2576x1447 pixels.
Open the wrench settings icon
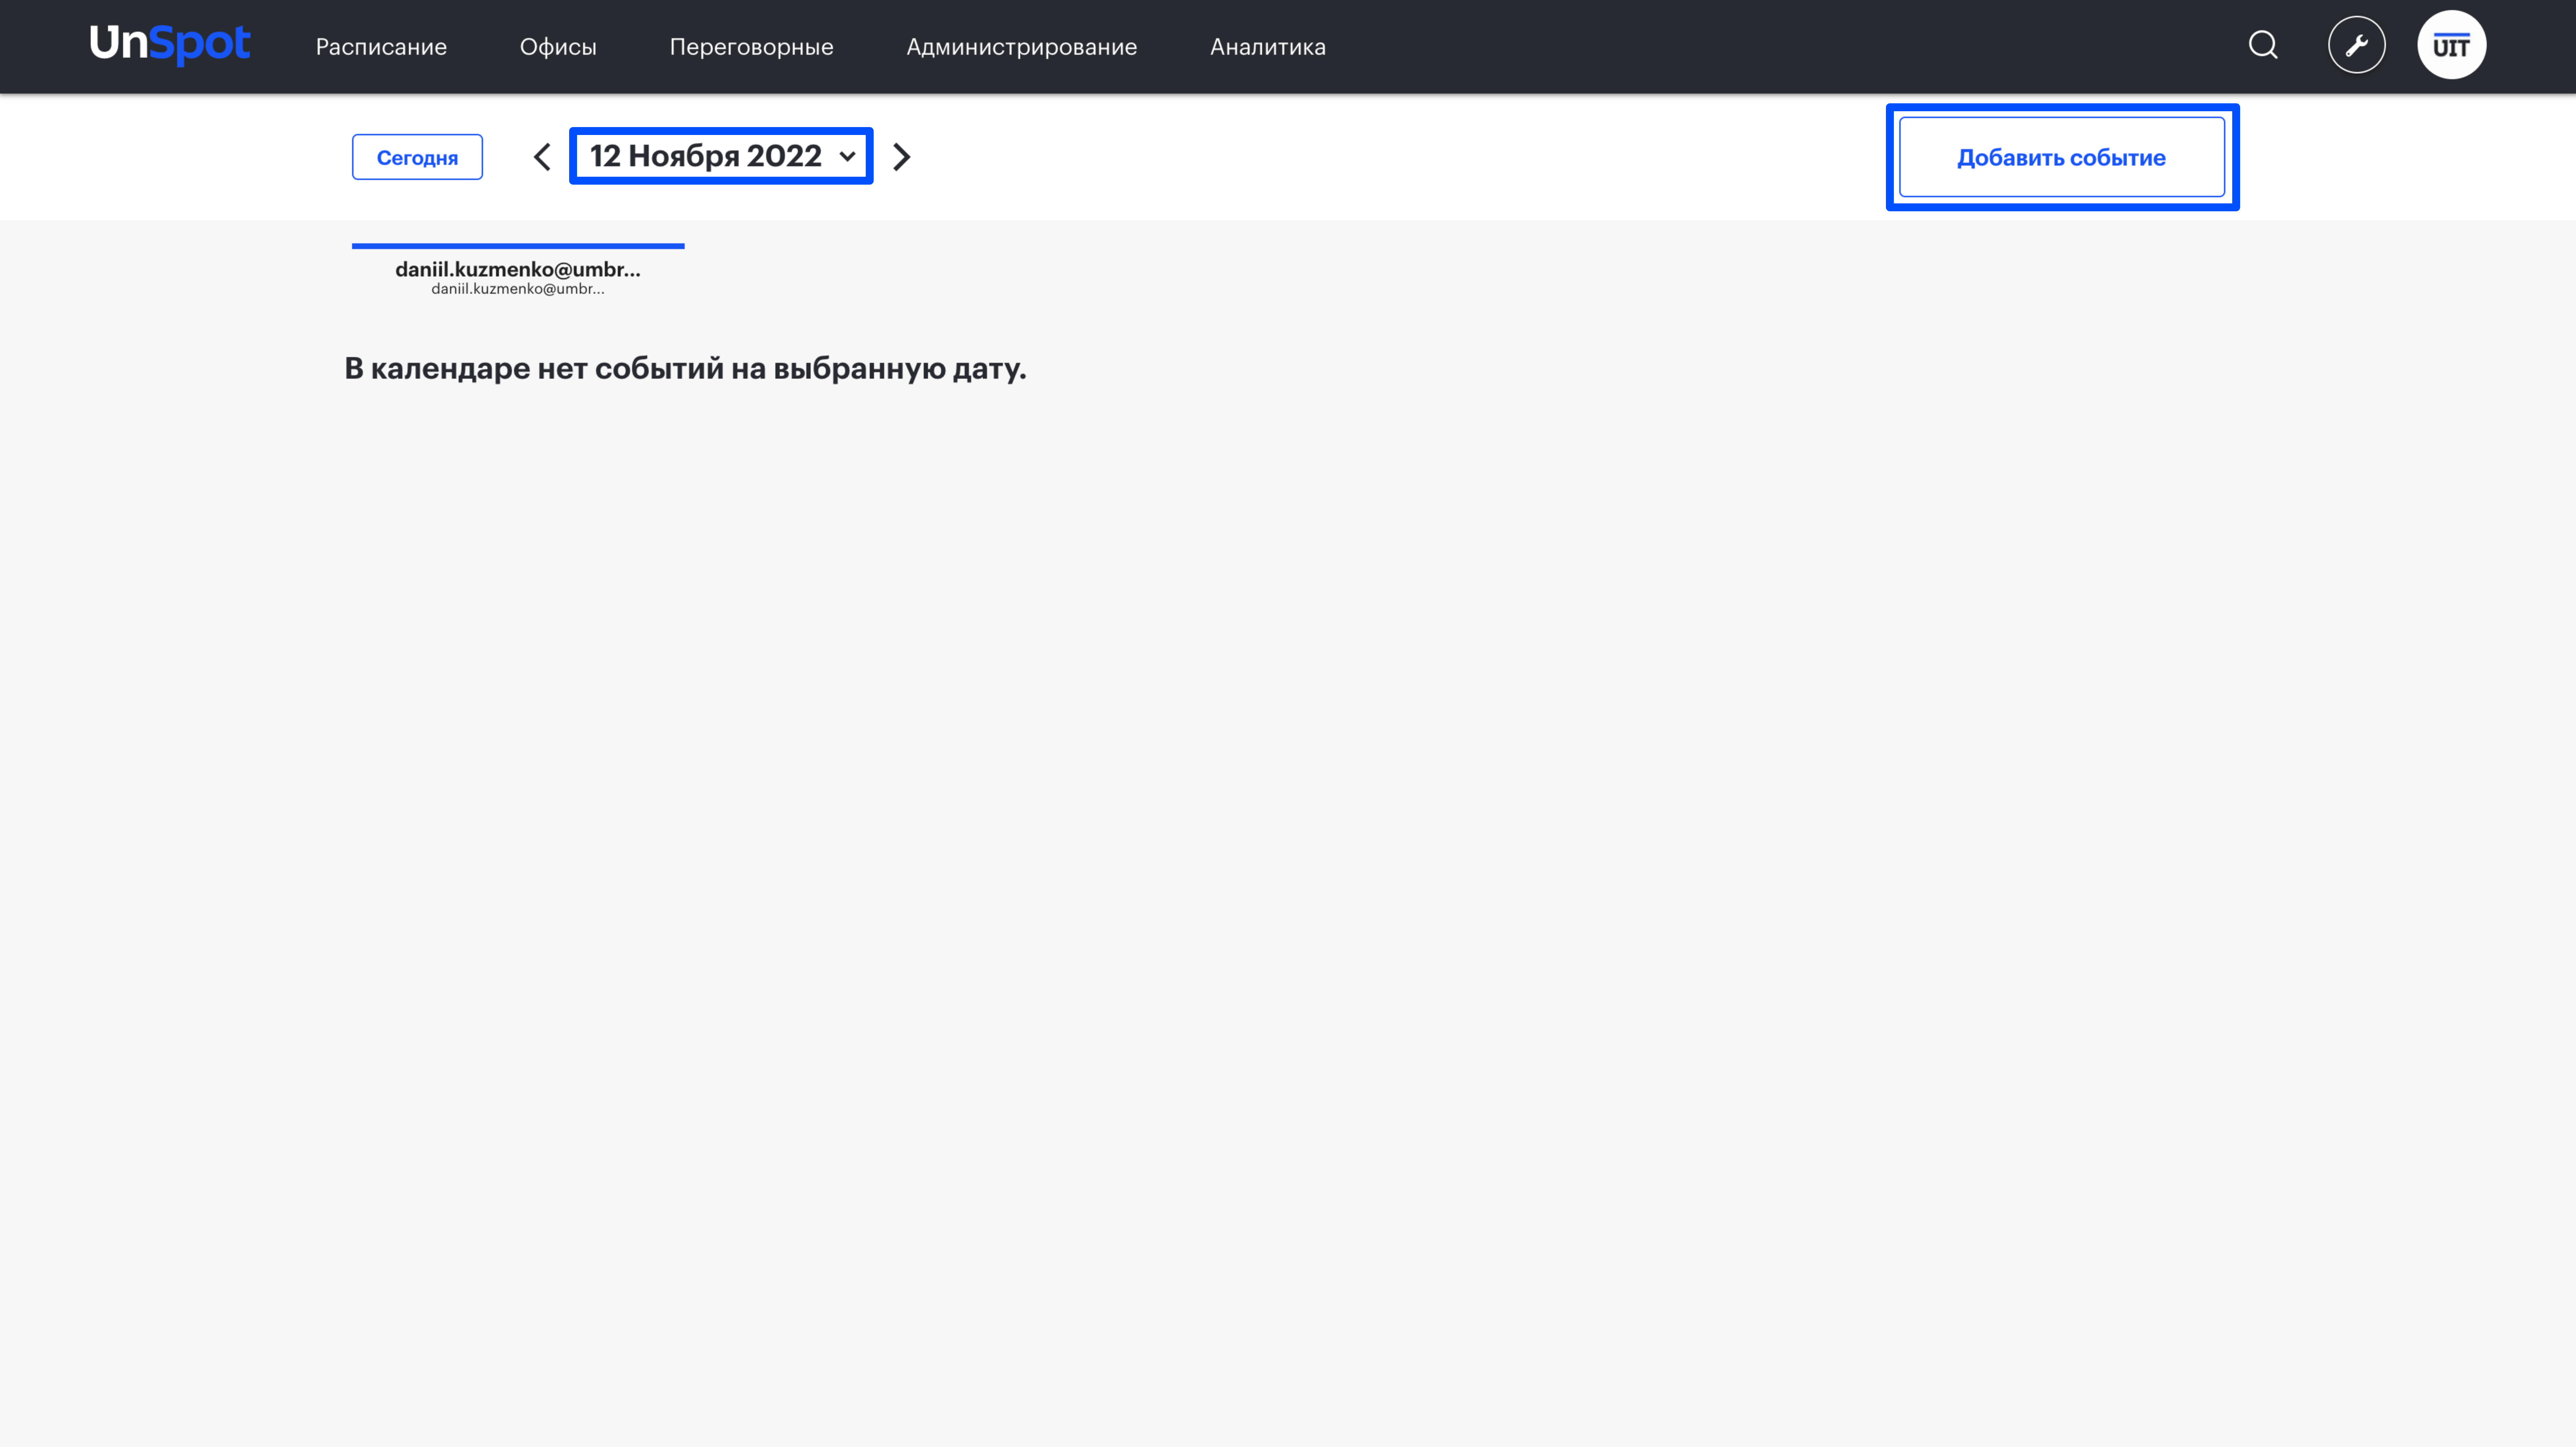(2357, 45)
